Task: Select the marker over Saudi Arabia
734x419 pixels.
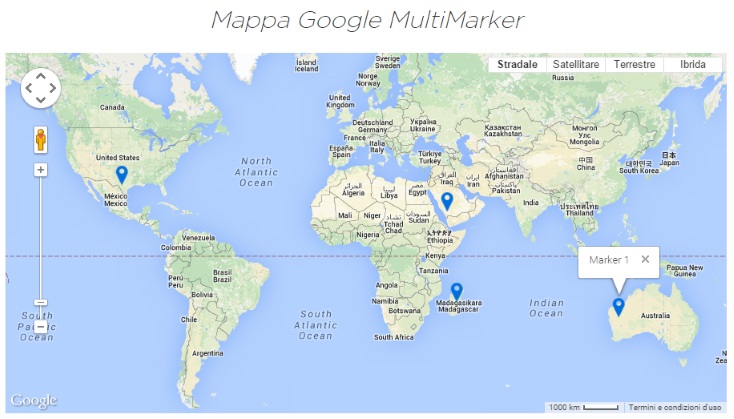Action: tap(447, 200)
